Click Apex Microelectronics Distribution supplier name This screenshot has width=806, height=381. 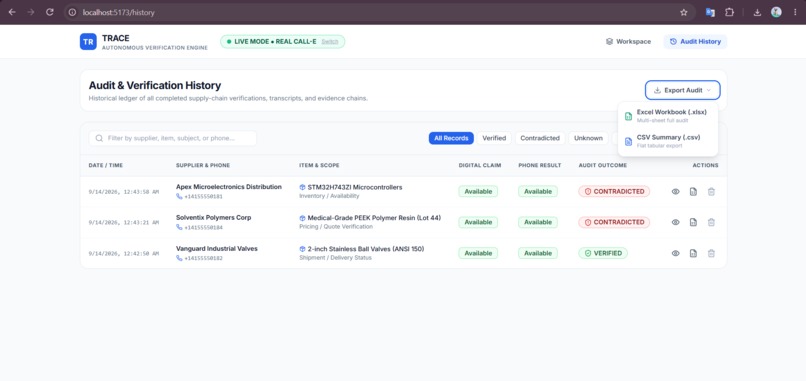coord(229,187)
